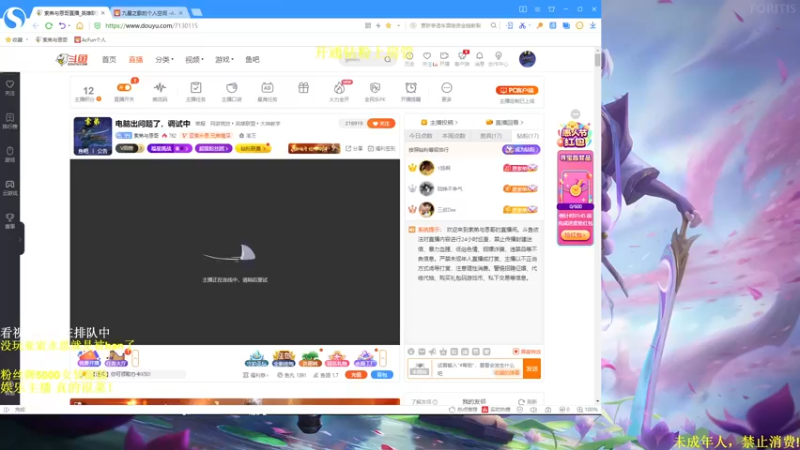Click the trophy icon in left sidebar

click(10, 218)
